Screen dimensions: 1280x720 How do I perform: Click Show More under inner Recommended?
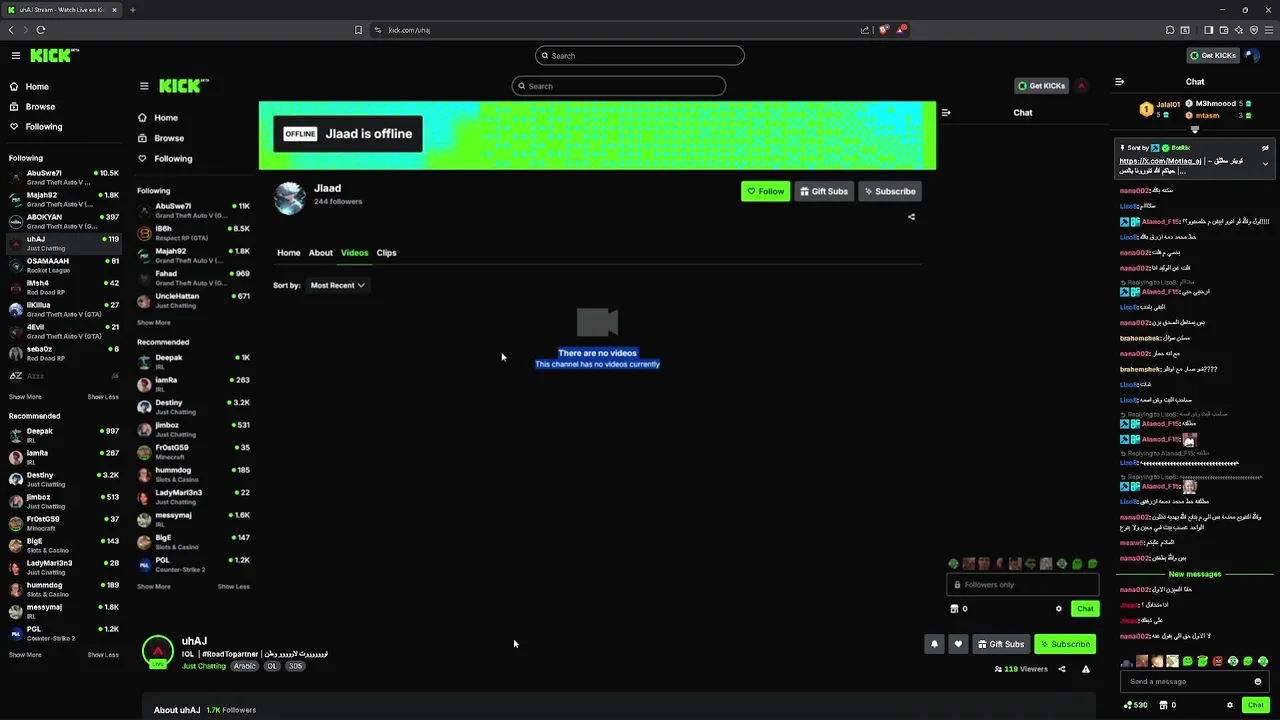point(154,587)
